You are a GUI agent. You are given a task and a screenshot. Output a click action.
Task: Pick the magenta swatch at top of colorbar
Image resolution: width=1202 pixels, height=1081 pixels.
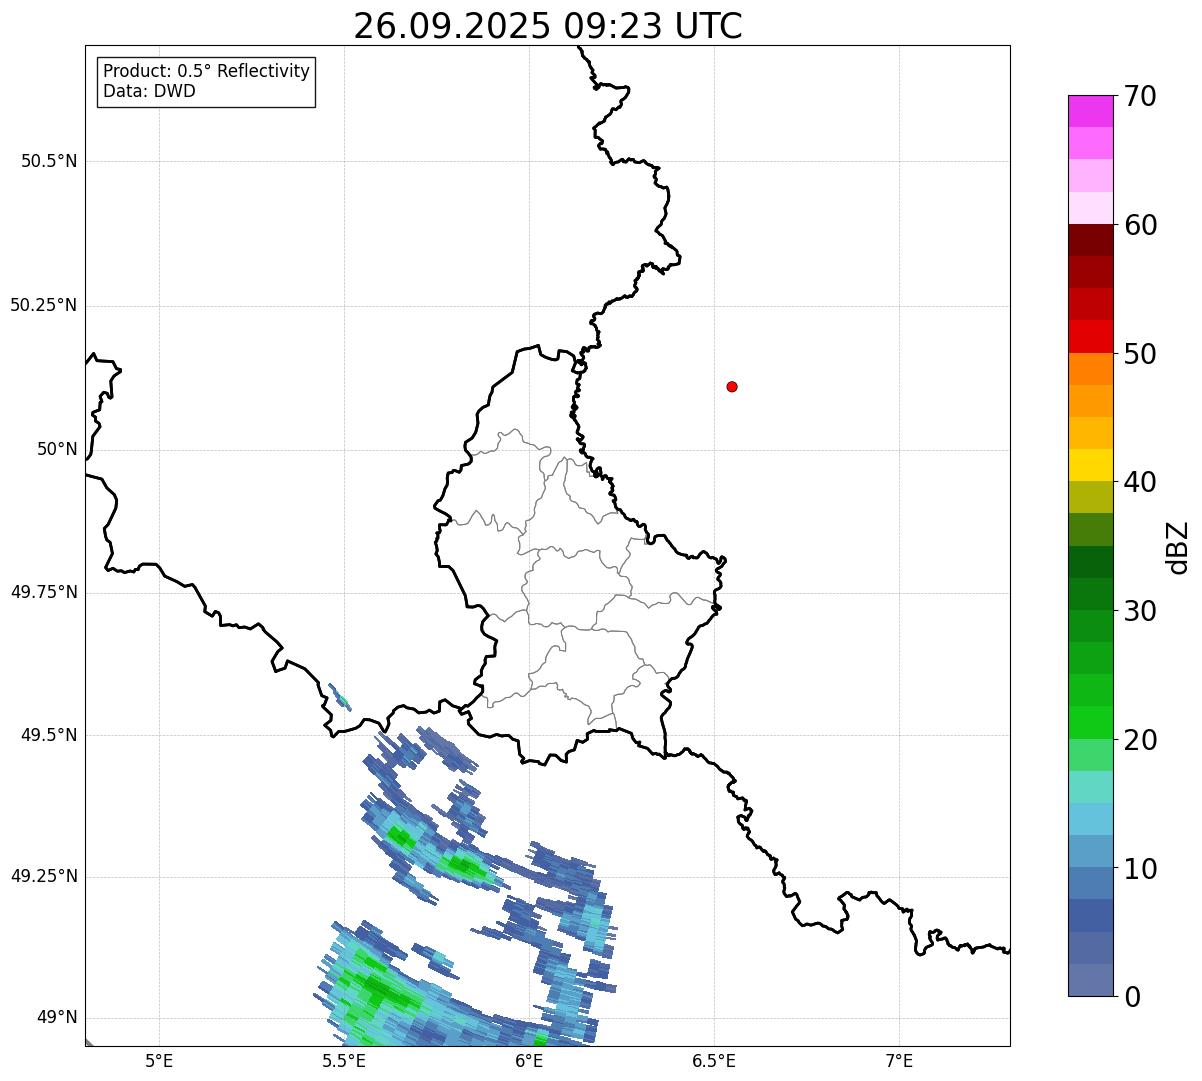click(1090, 111)
